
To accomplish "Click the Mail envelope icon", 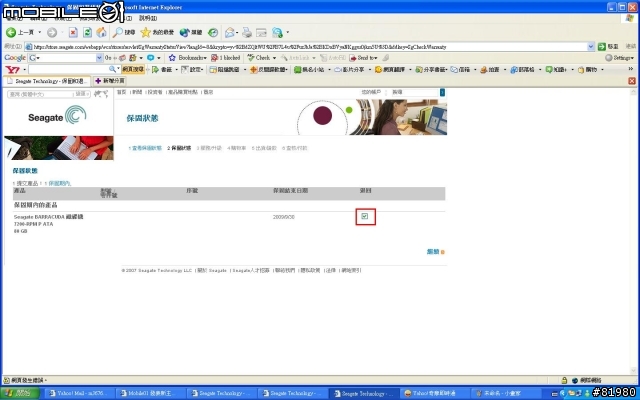I will point(229,32).
